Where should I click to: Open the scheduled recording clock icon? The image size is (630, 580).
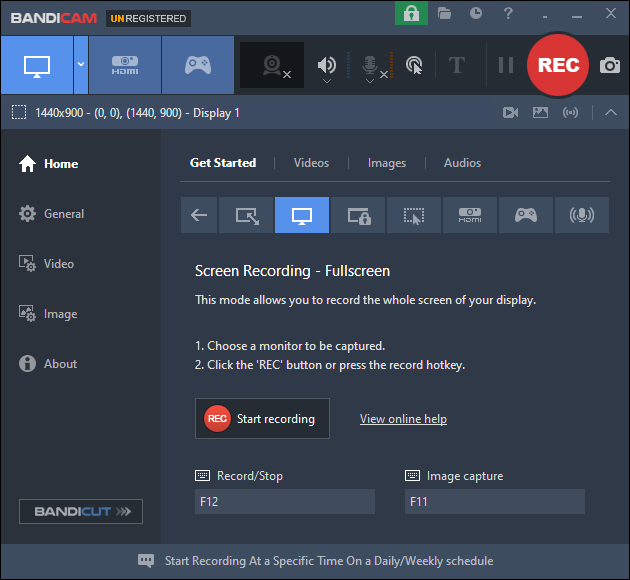476,13
